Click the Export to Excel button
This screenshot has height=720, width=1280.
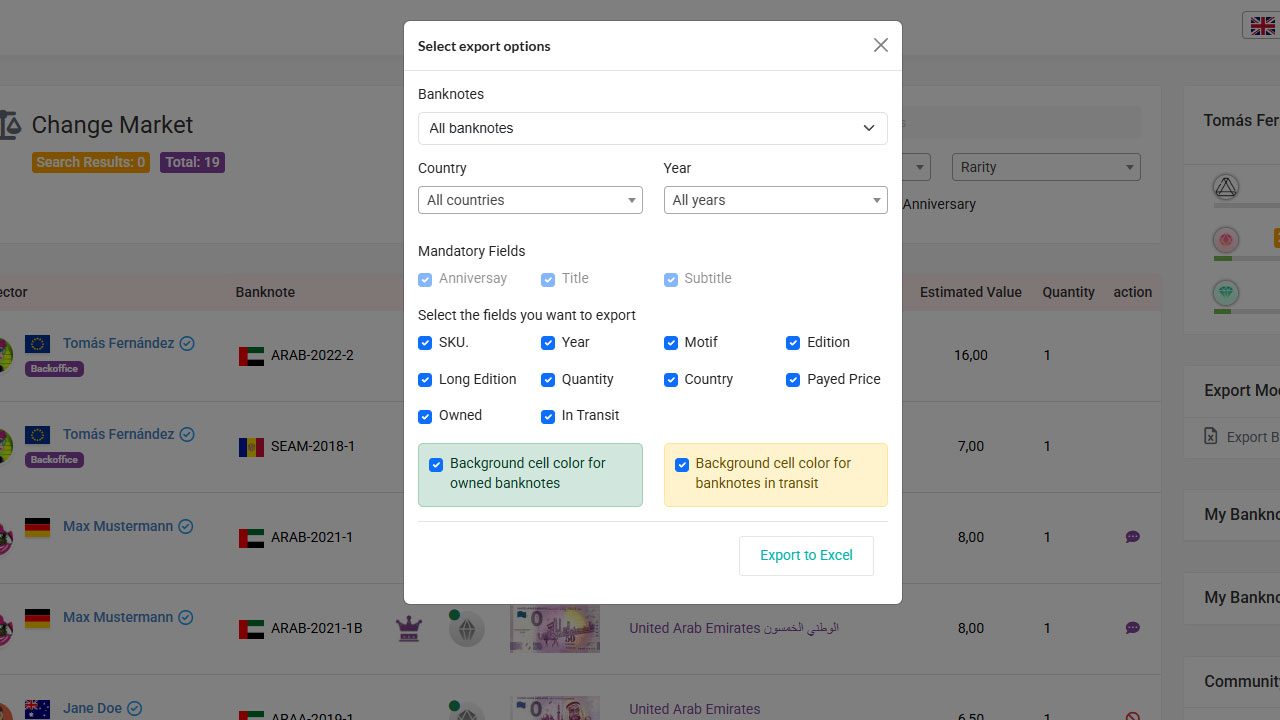pyautogui.click(x=806, y=555)
